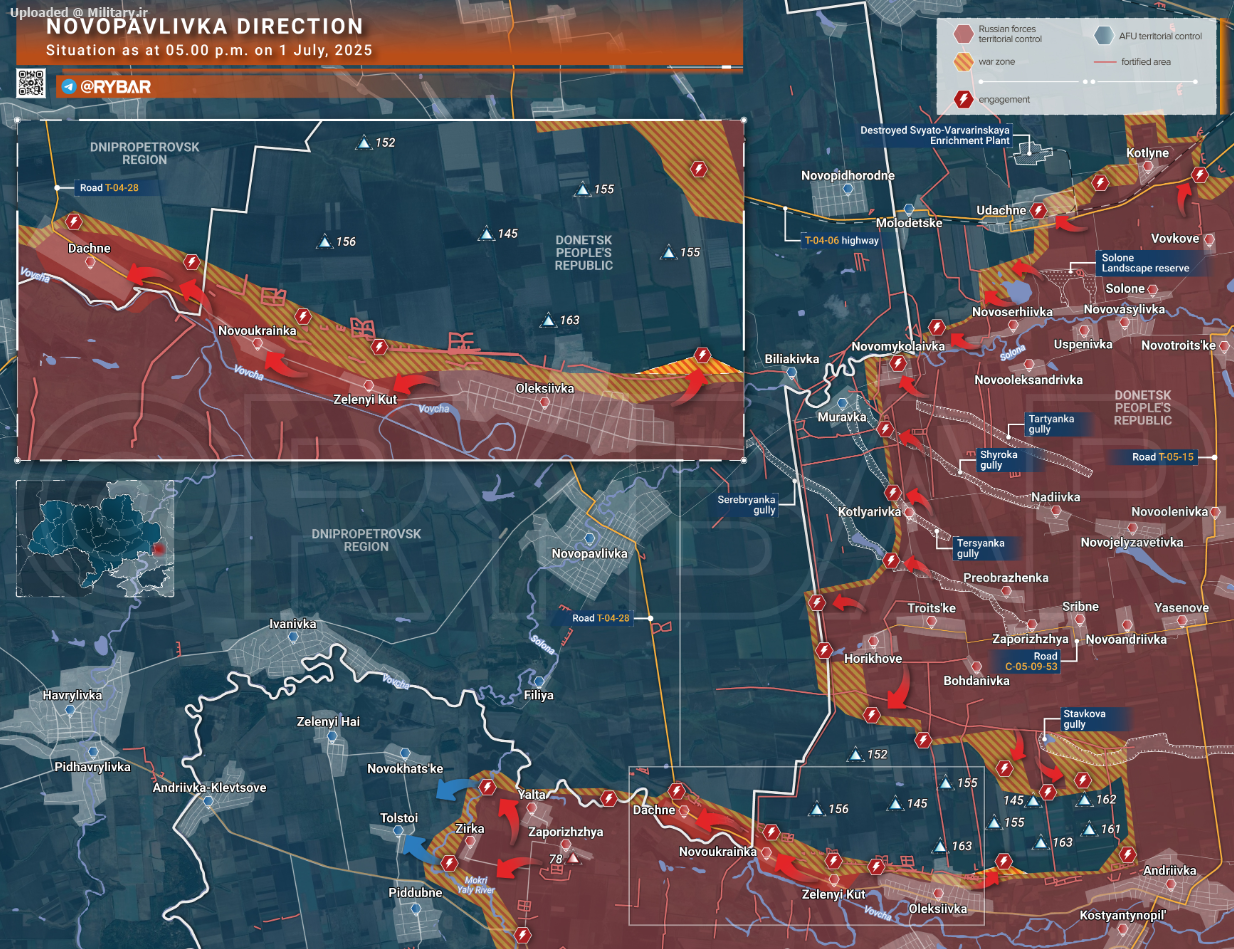The width and height of the screenshot is (1234, 949).
Task: Click the Molodetske label
Action: tap(909, 223)
